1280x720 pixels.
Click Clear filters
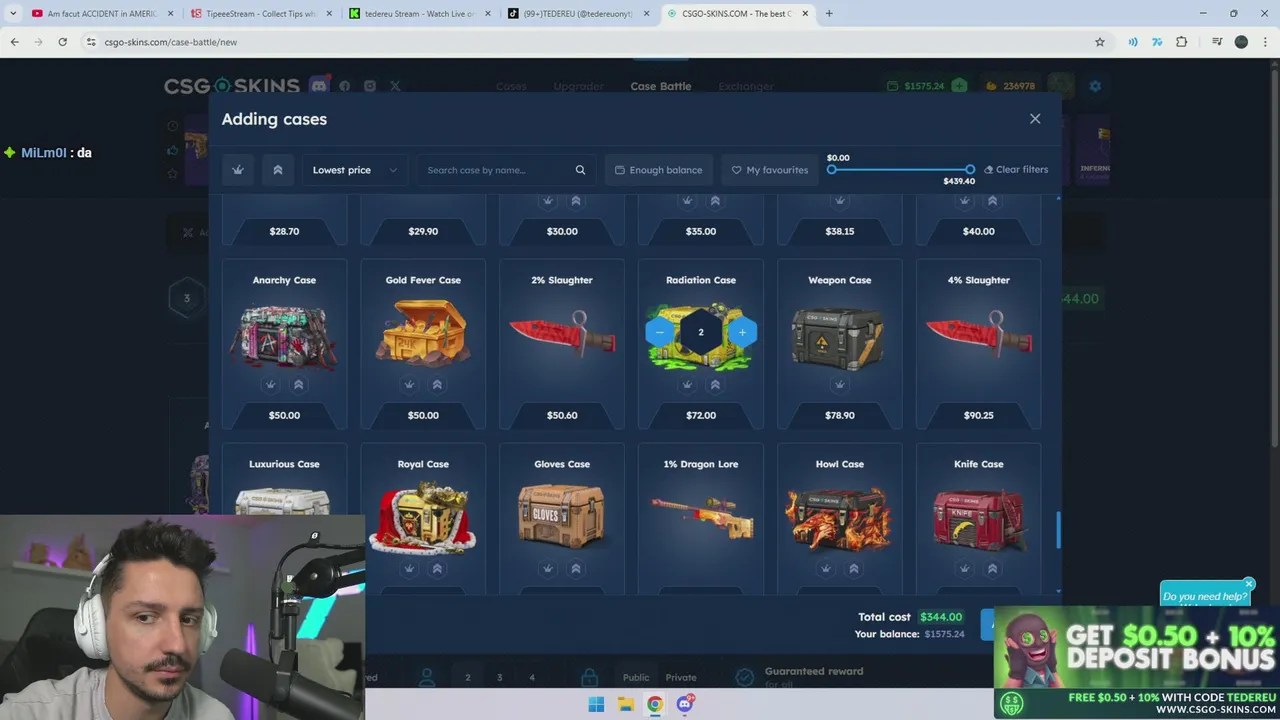coord(1016,170)
